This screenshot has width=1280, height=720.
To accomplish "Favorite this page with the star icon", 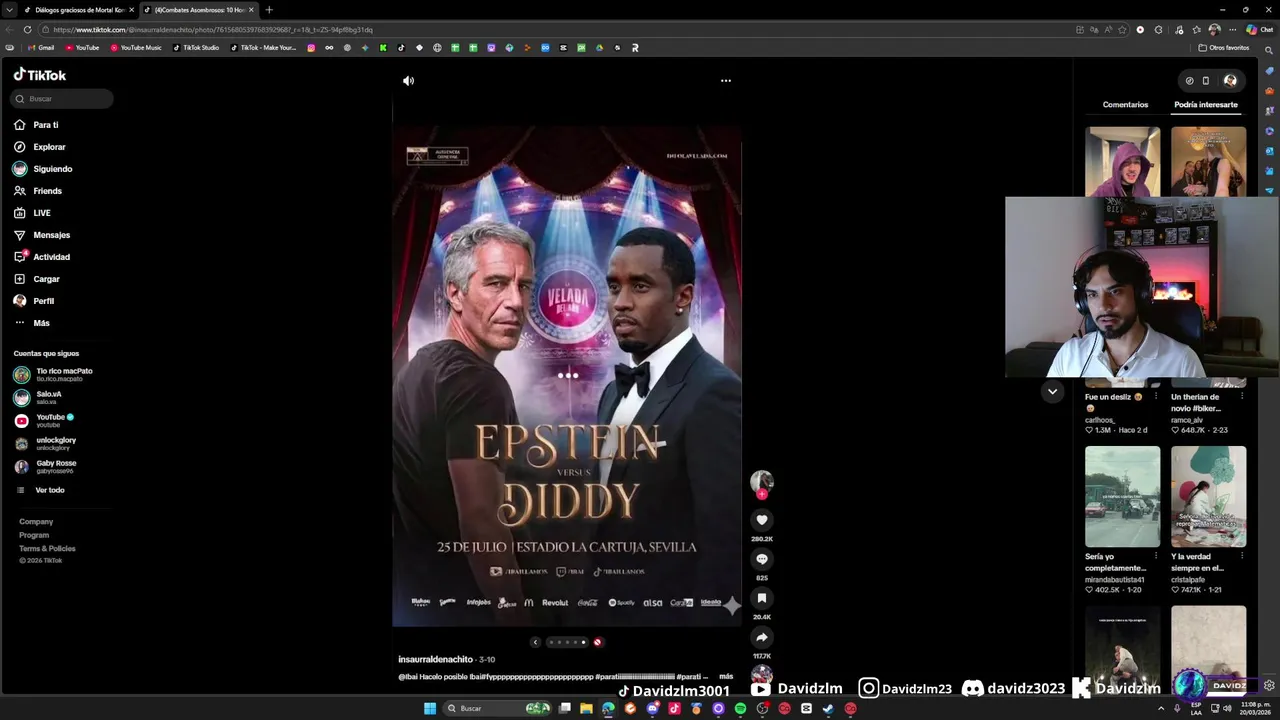I will coord(1124,30).
